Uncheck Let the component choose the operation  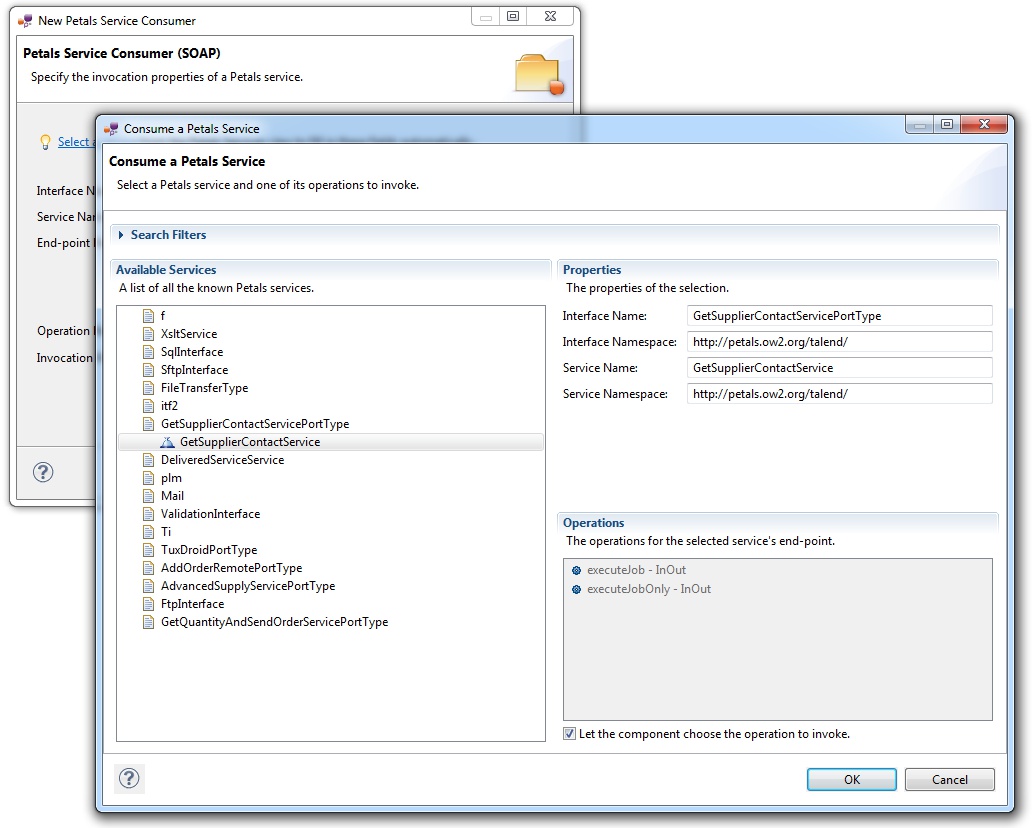click(570, 734)
